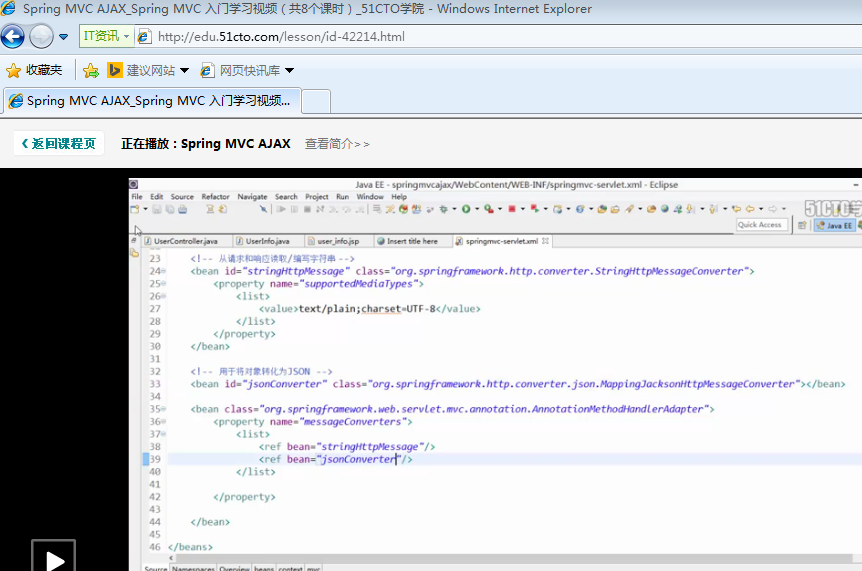
Task: Click Package Explorer icon in left sidebar
Action: [x=135, y=253]
